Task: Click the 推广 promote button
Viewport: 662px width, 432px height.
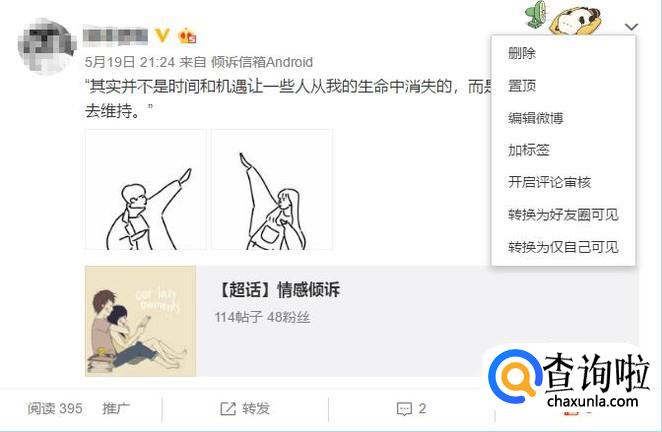Action: pos(116,408)
